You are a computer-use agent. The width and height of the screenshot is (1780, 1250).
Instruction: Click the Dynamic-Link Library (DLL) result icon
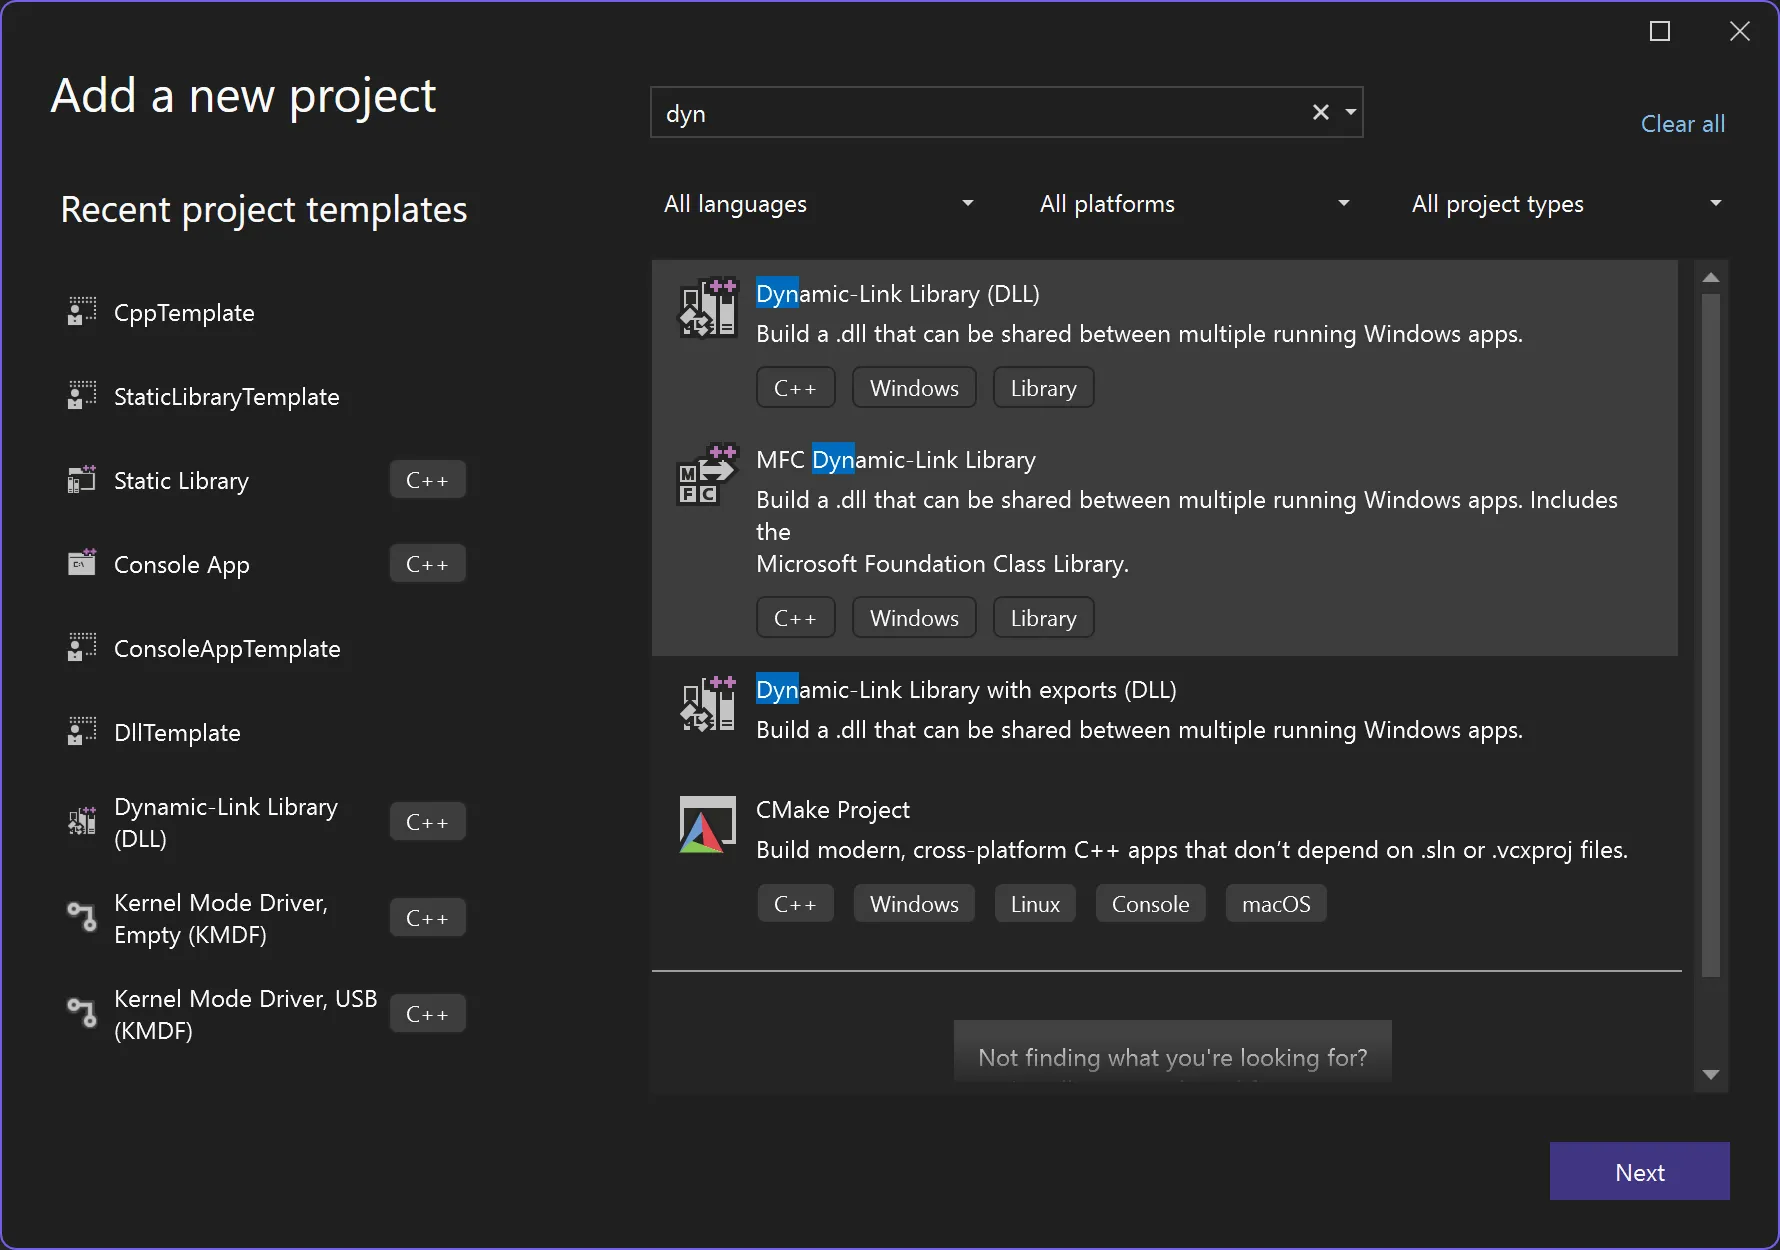point(708,309)
